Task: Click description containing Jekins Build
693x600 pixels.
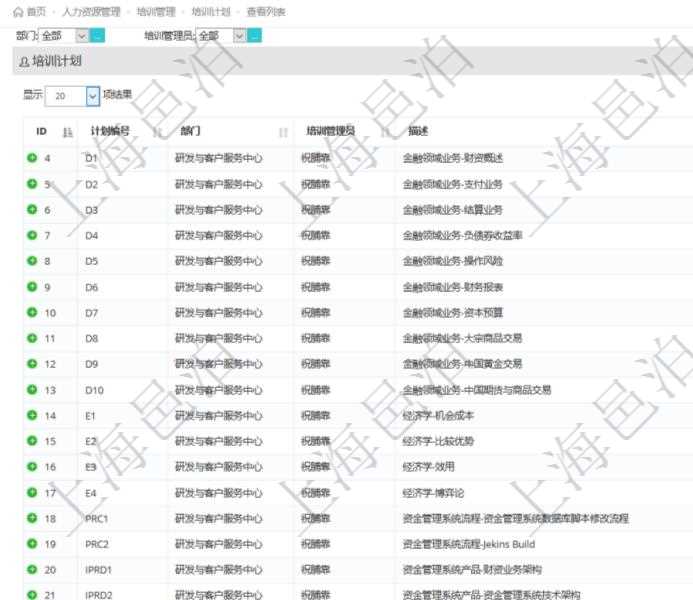Action: click(x=468, y=544)
